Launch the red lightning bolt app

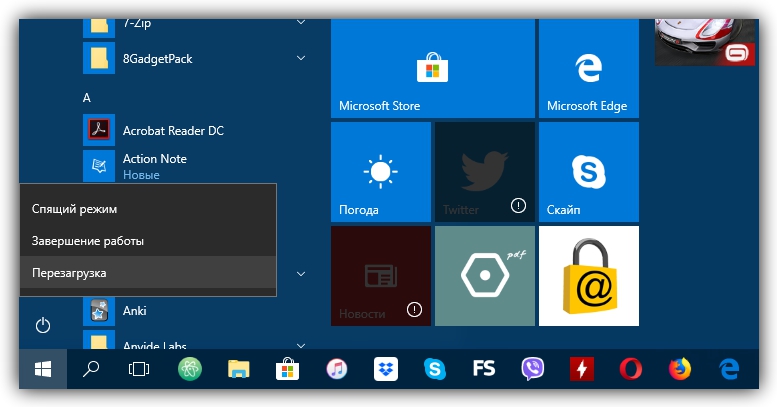(x=582, y=369)
